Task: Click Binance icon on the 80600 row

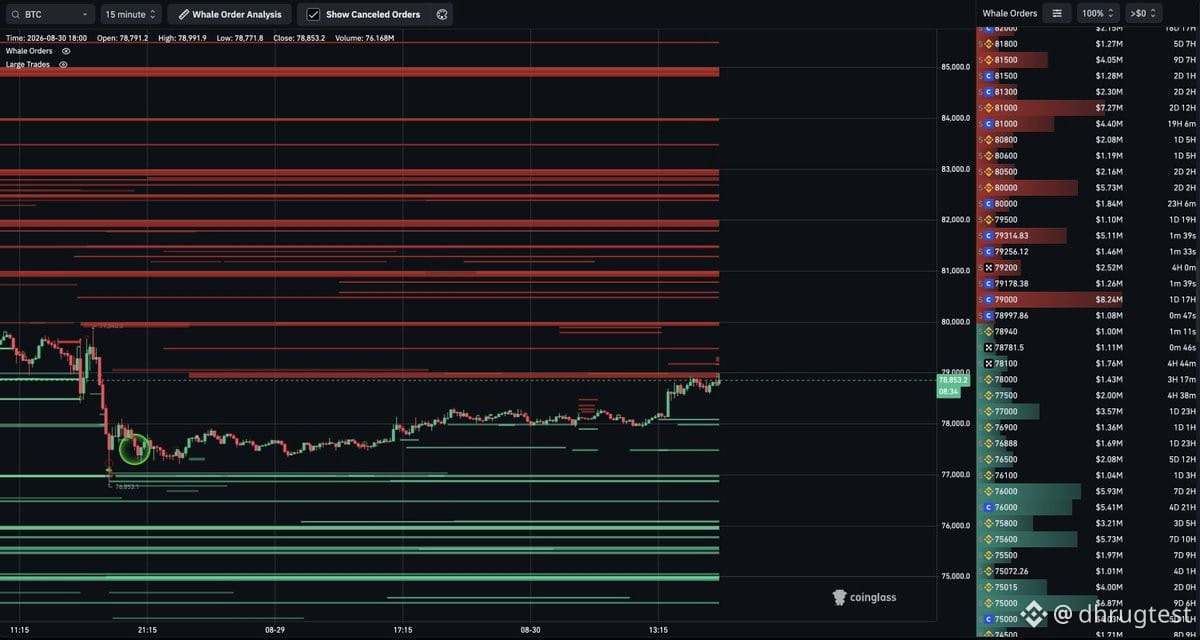Action: coord(987,156)
